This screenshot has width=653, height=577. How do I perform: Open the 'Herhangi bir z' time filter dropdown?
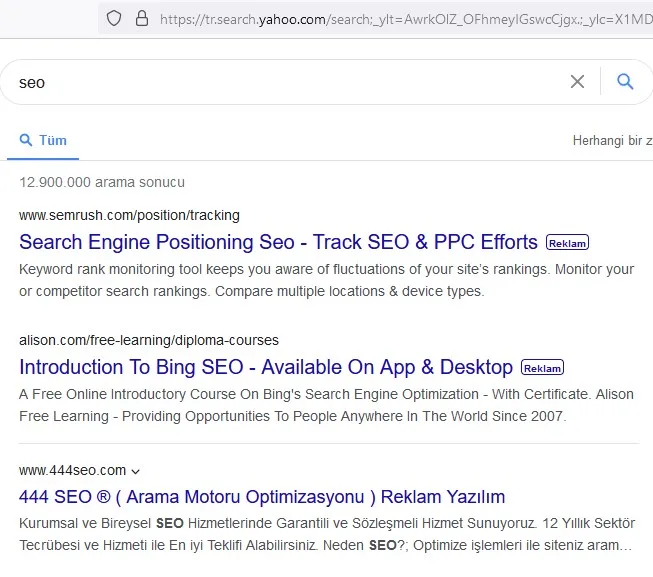pos(611,141)
